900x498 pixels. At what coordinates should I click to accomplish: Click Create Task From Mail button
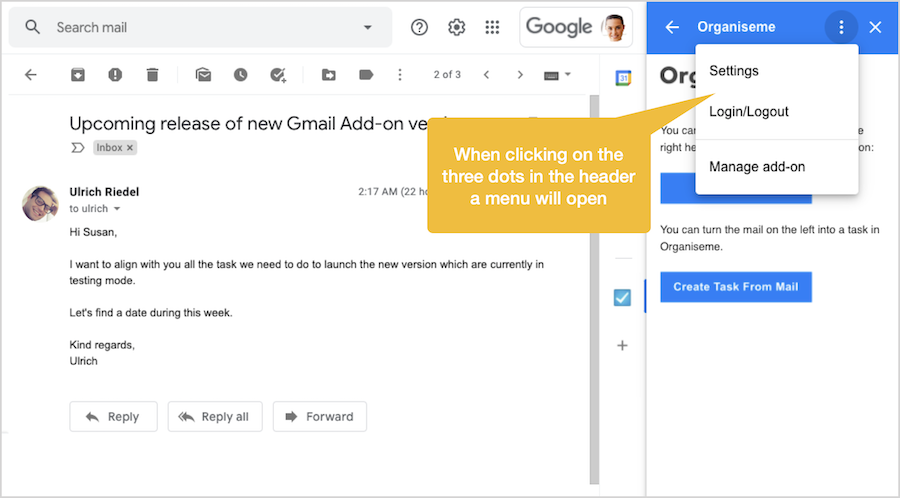pos(736,287)
